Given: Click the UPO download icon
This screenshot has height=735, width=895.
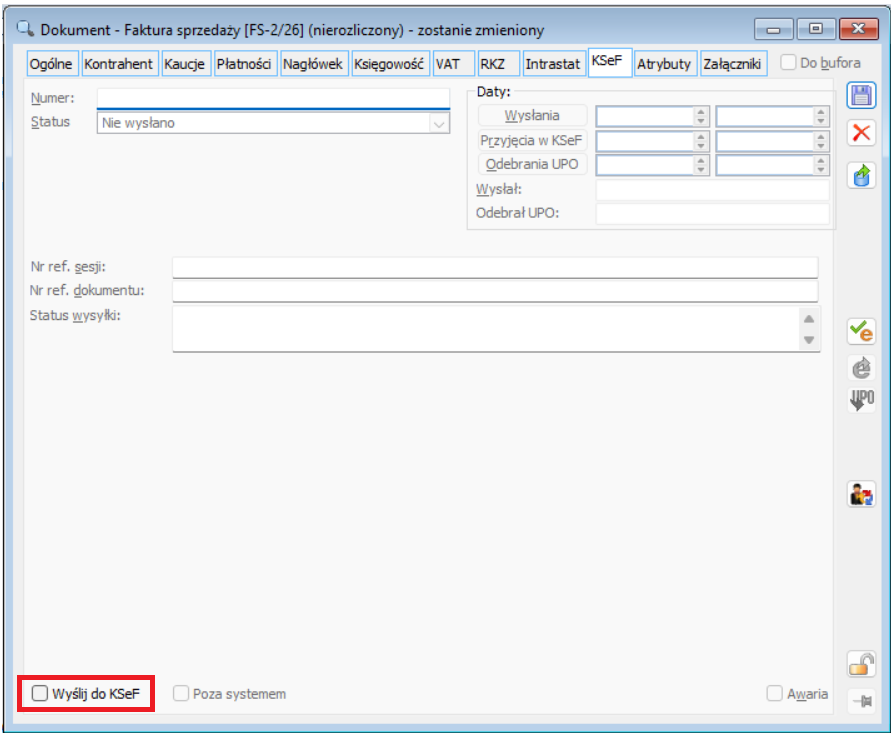Looking at the screenshot, I should pos(860,401).
